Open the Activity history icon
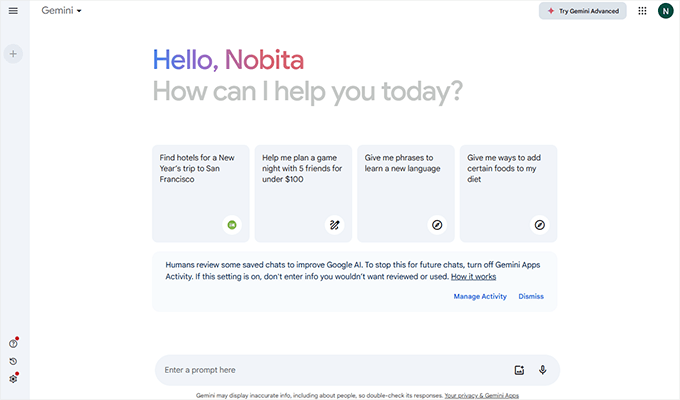Screen dimensions: 680x400 13,361
